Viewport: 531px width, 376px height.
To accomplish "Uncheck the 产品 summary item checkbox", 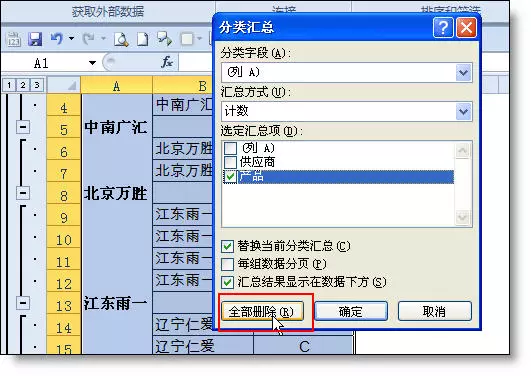I will point(230,176).
